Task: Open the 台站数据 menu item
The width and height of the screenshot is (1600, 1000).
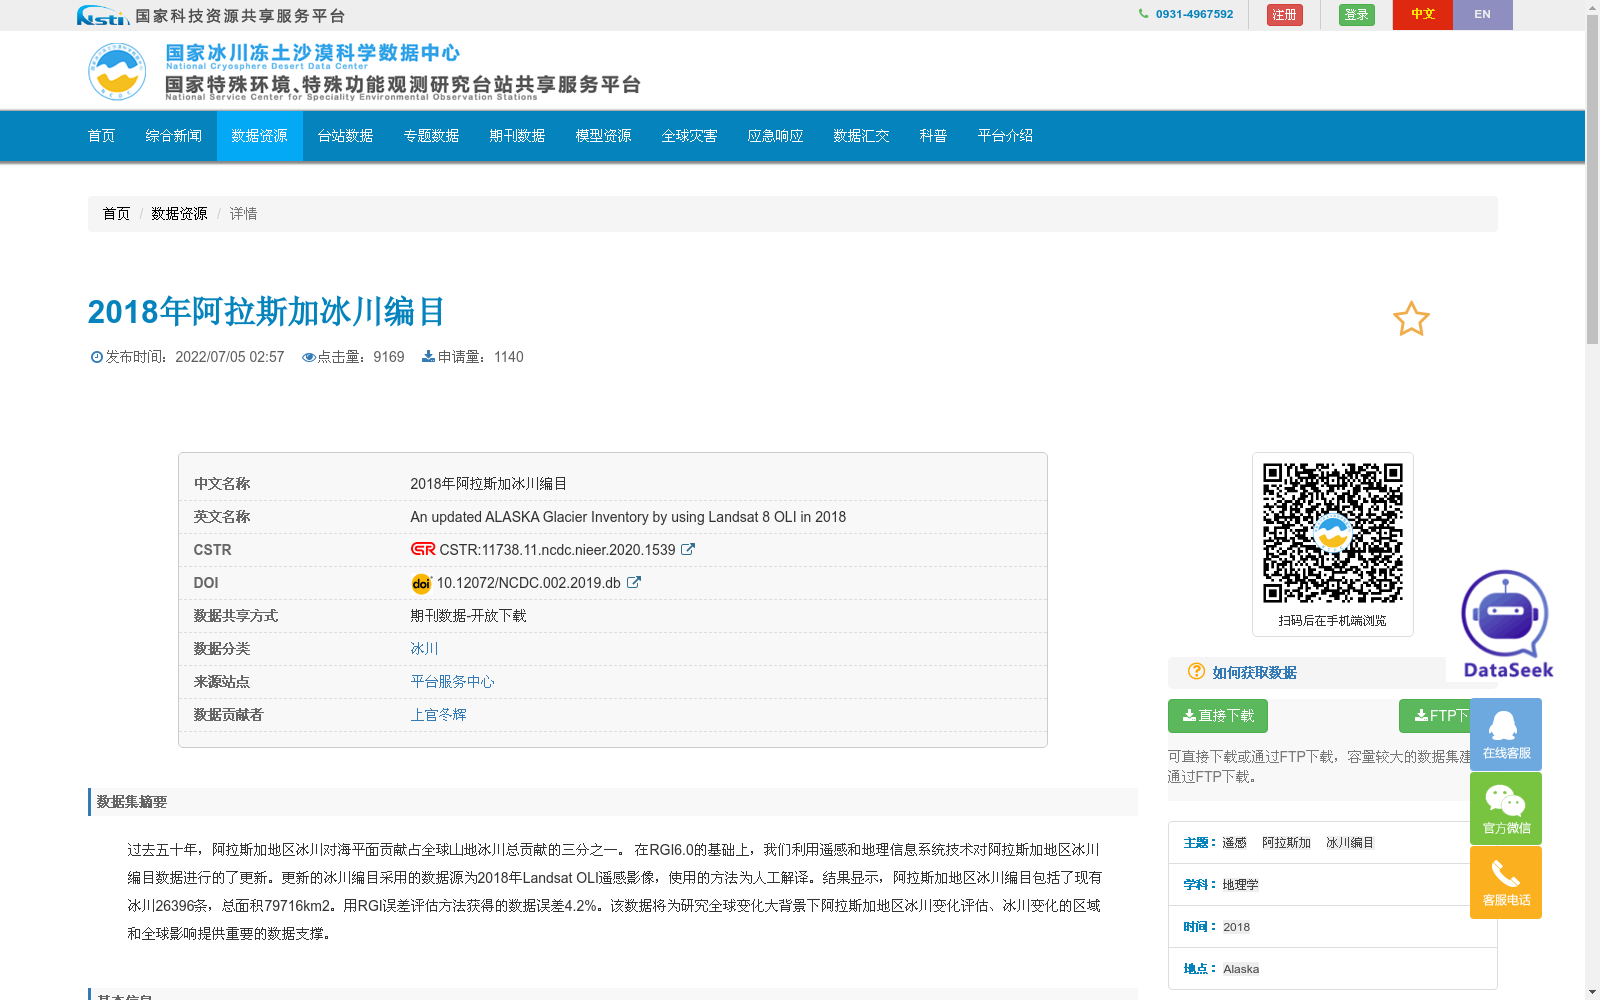Action: pos(346,136)
